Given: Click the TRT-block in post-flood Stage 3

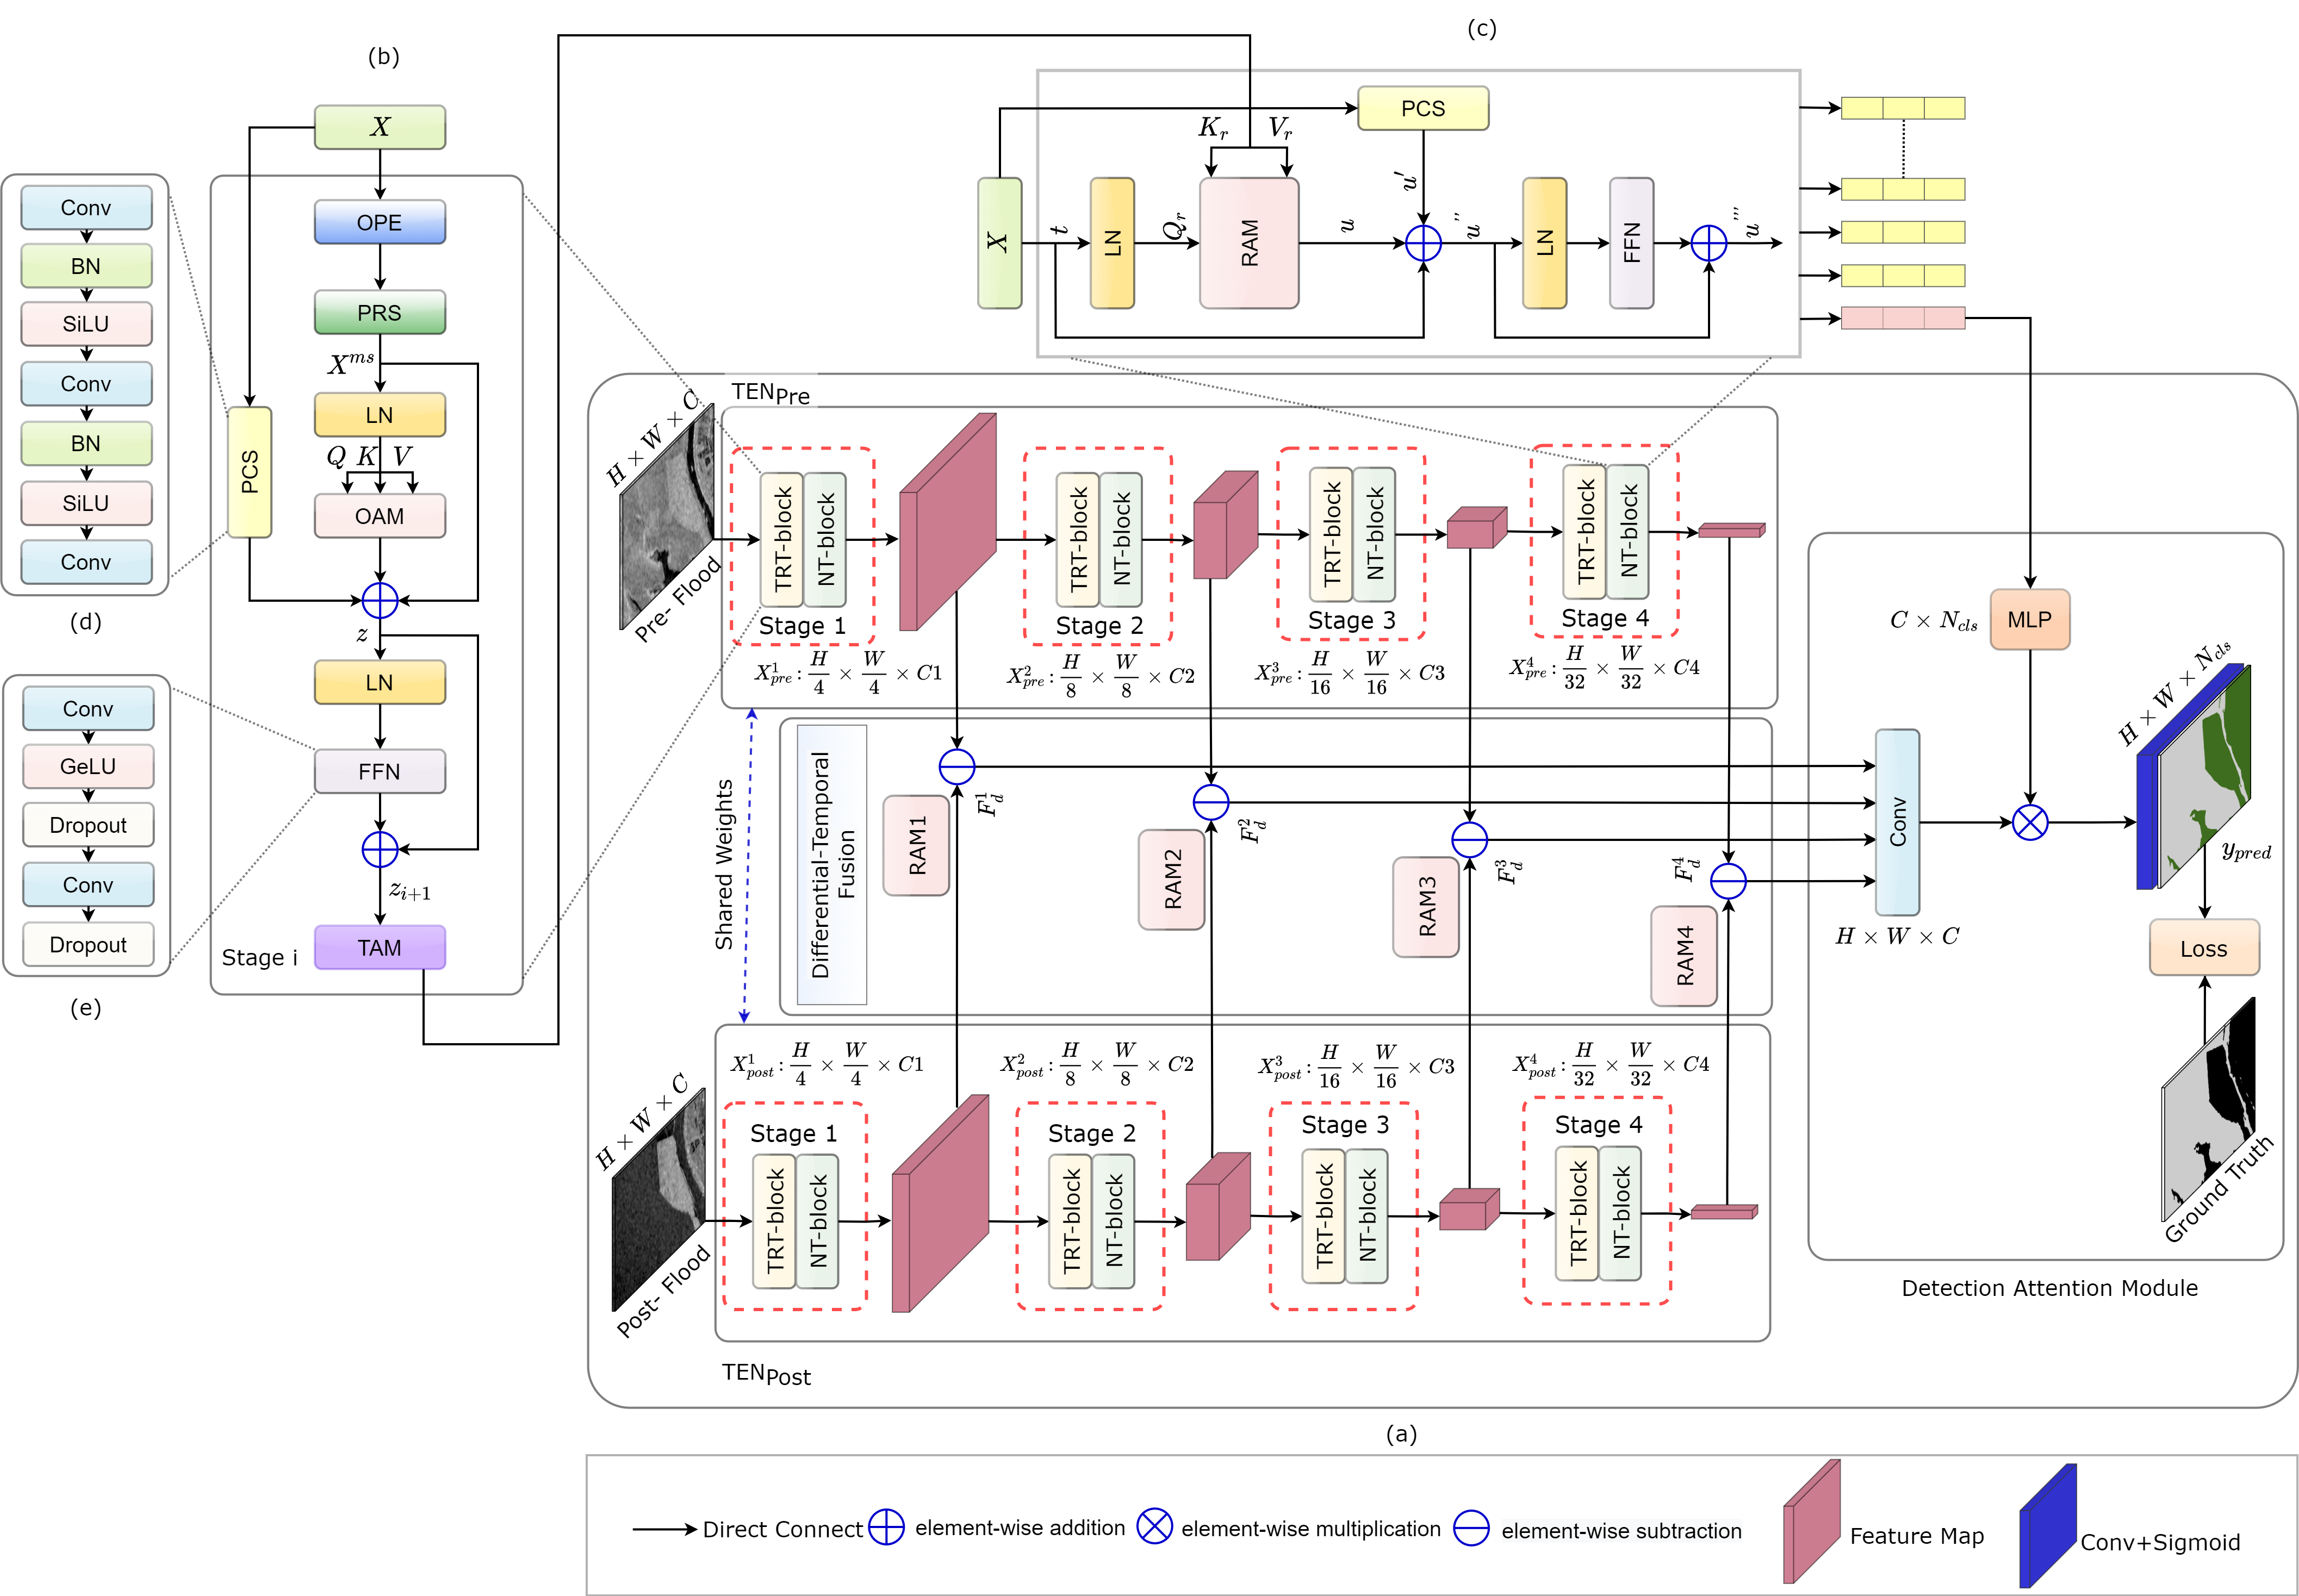Looking at the screenshot, I should pyautogui.click(x=1323, y=1216).
